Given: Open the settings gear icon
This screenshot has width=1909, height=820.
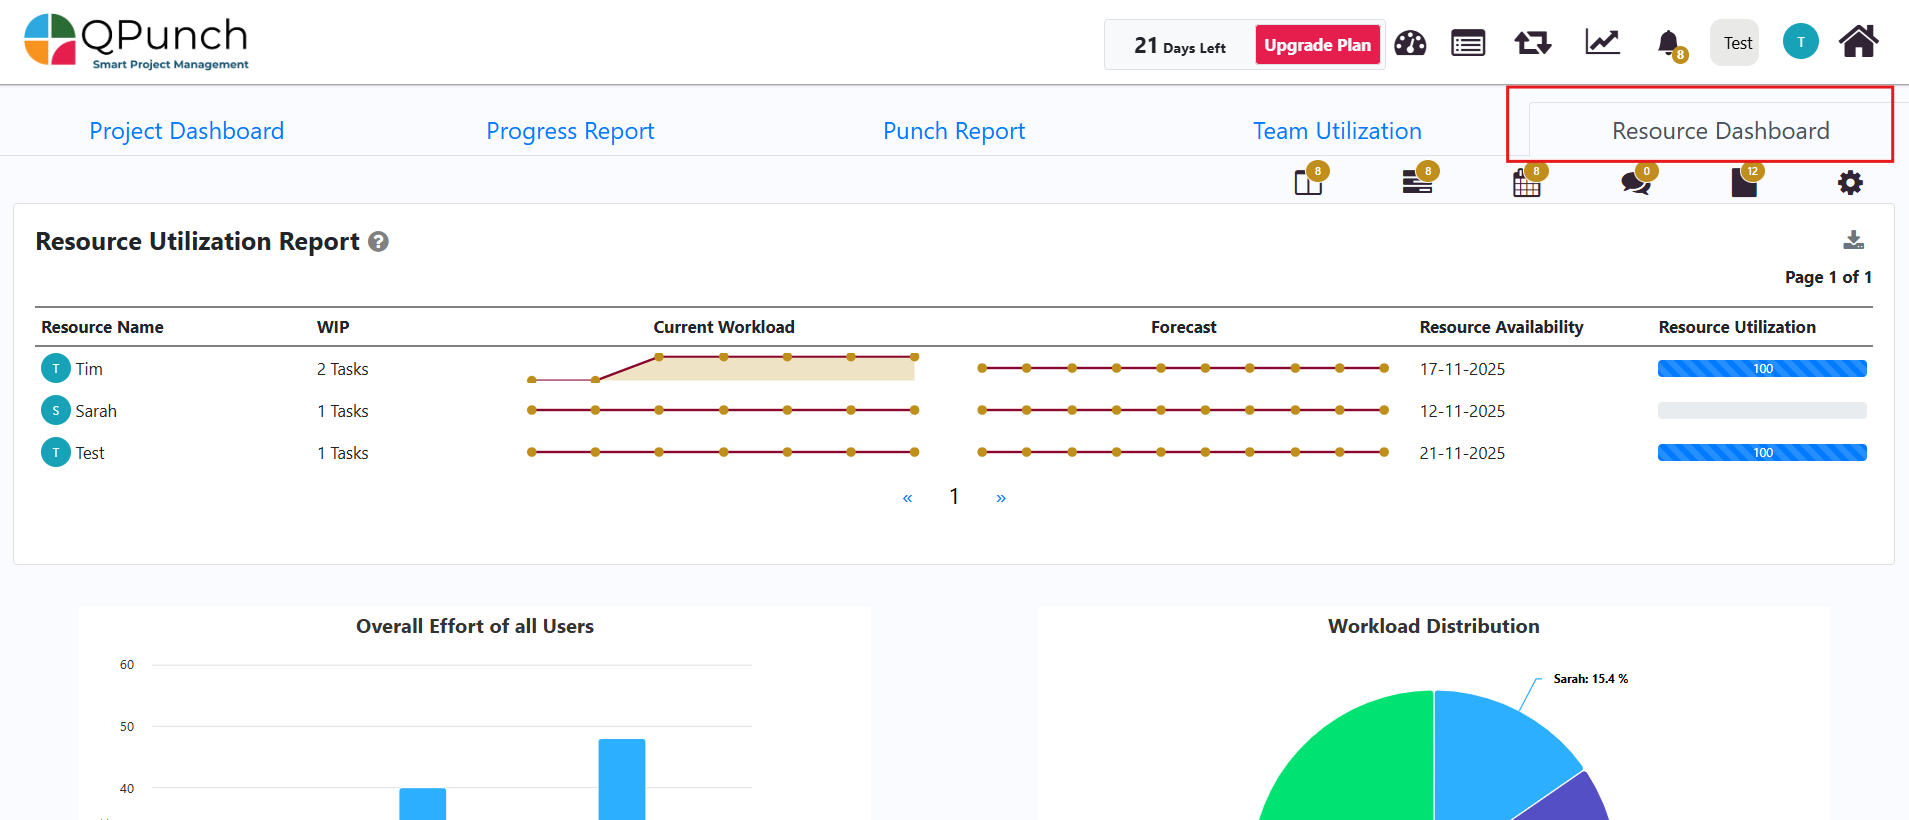Looking at the screenshot, I should point(1850,183).
